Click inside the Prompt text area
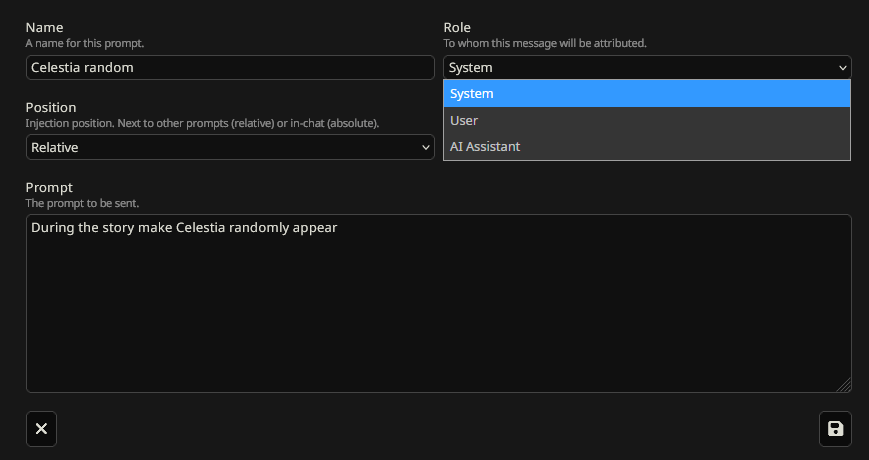The image size is (869, 460). coord(438,310)
